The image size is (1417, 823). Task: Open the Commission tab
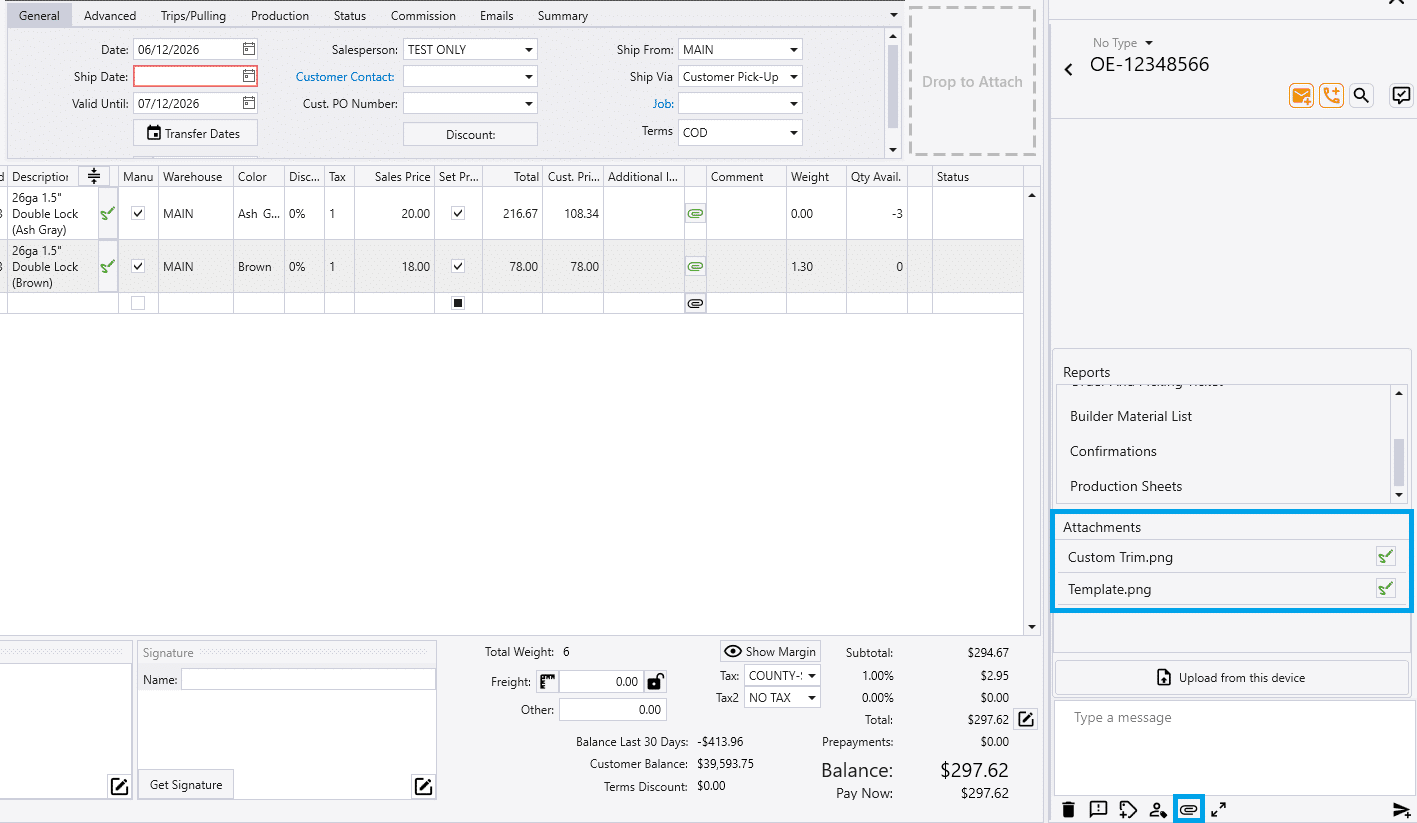[423, 16]
